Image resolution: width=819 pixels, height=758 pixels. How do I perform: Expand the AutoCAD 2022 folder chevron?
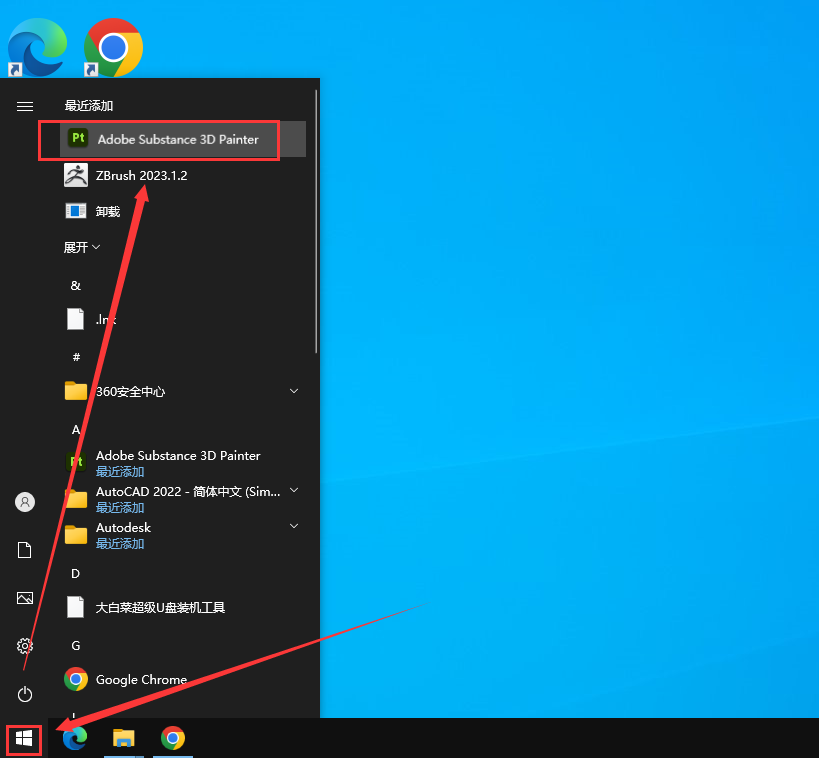coord(294,490)
